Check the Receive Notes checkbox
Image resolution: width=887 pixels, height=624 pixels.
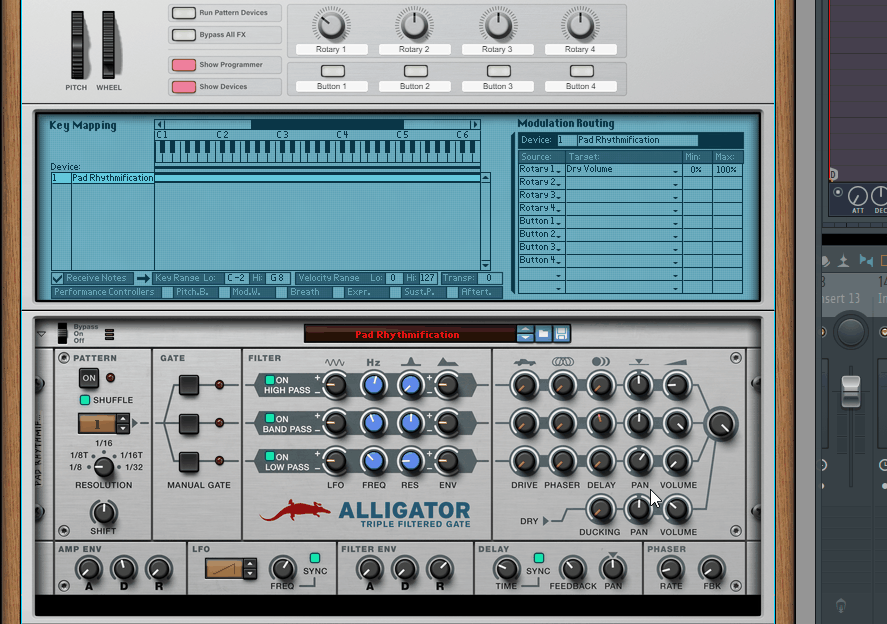click(57, 278)
